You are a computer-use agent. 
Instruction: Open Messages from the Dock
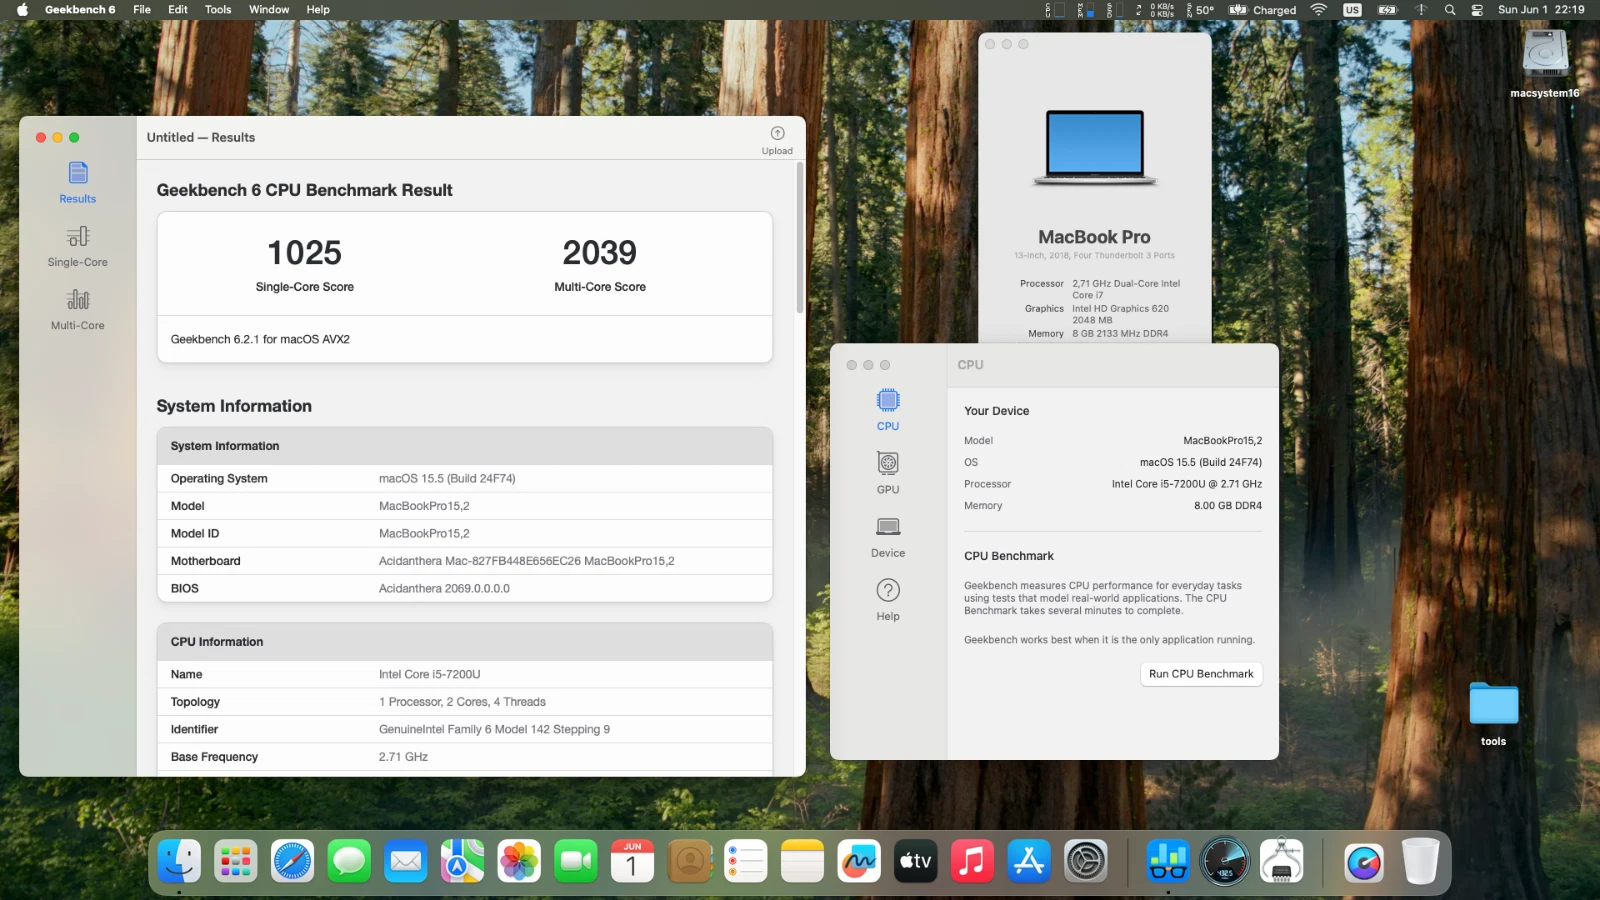coord(349,861)
